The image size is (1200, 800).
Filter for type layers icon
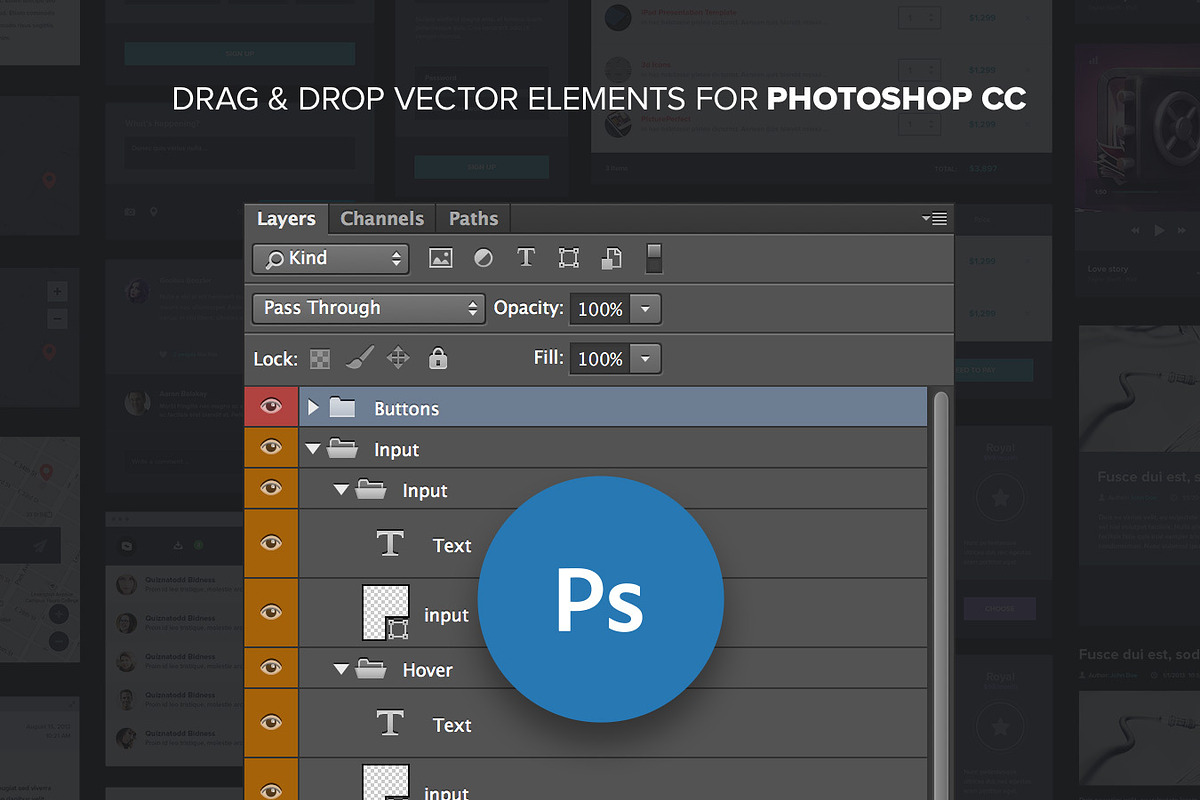pyautogui.click(x=526, y=258)
